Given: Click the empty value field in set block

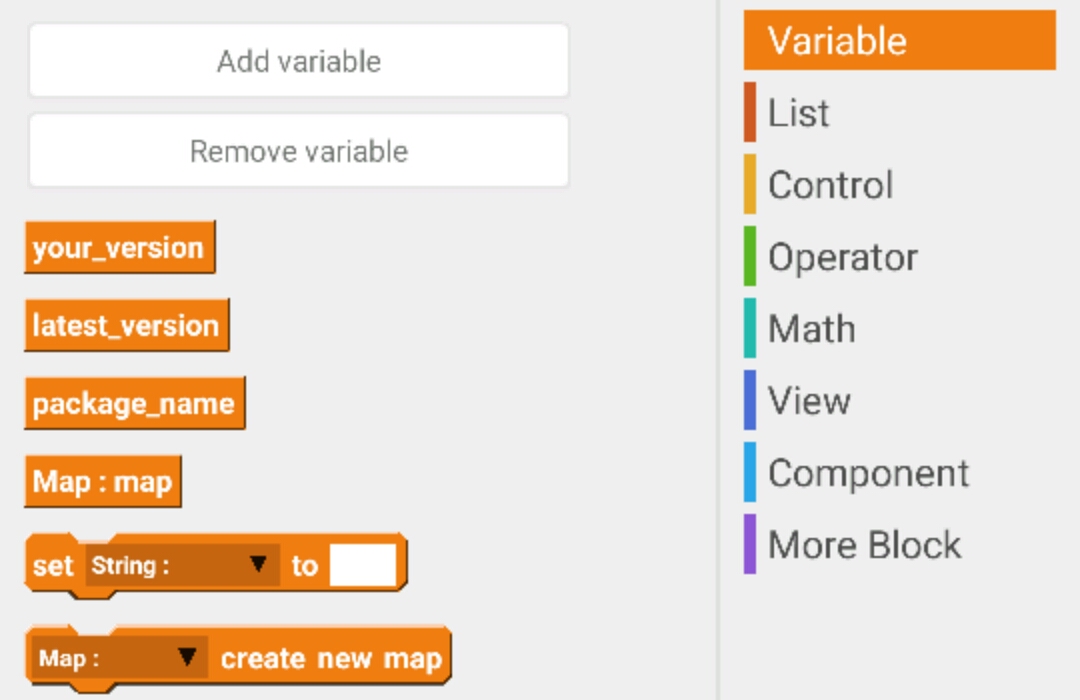Looking at the screenshot, I should pyautogui.click(x=362, y=566).
